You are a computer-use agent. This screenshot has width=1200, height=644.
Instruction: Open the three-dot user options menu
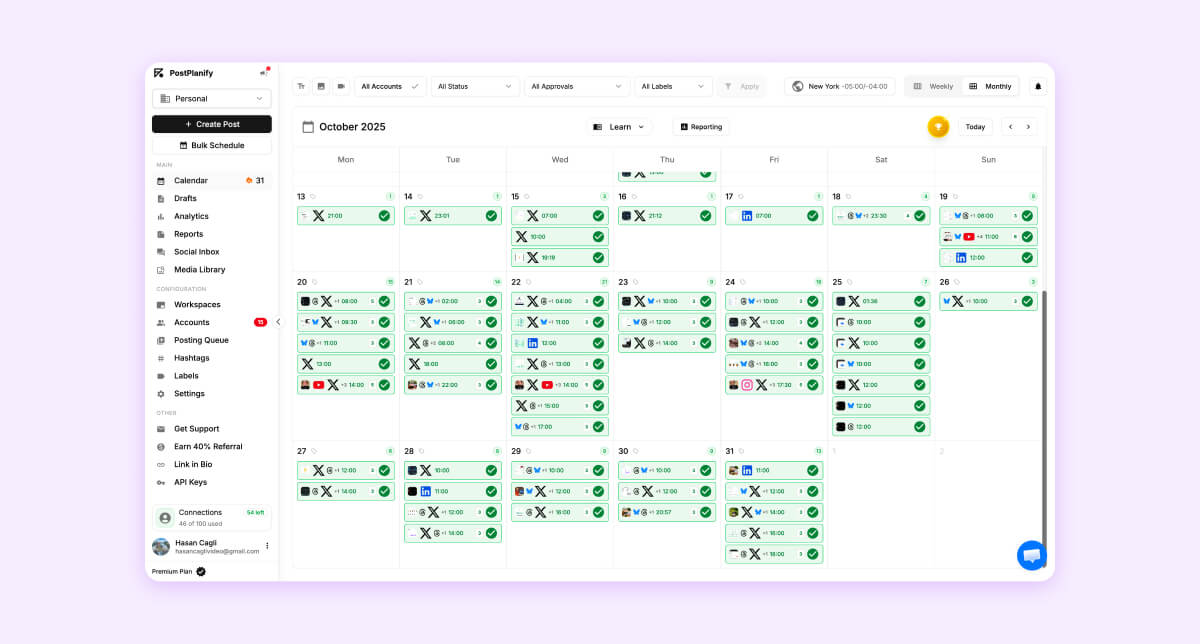267,546
